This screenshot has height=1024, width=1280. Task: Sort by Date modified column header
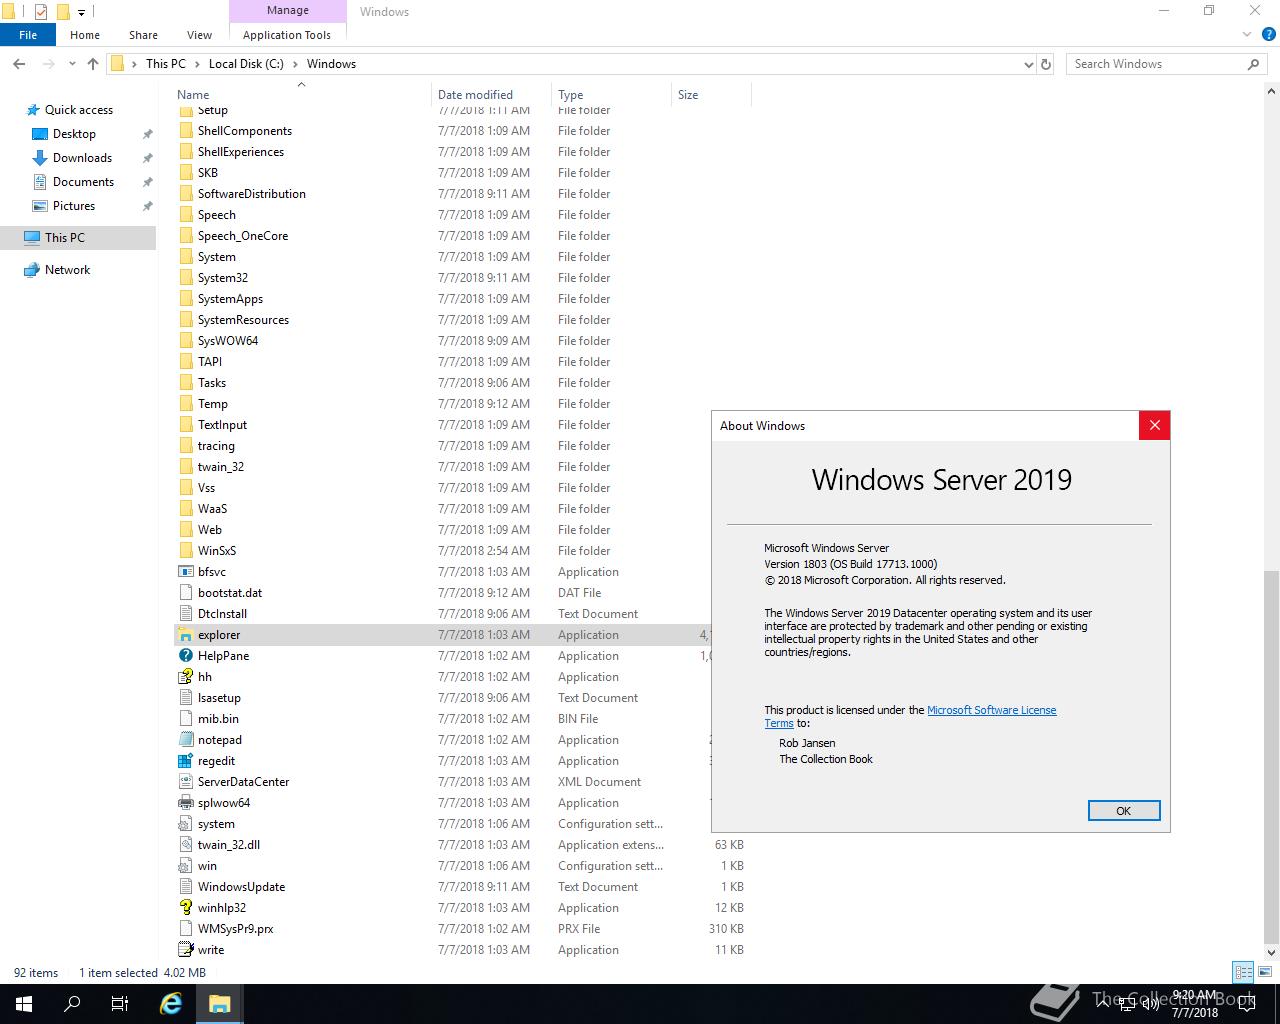click(491, 95)
